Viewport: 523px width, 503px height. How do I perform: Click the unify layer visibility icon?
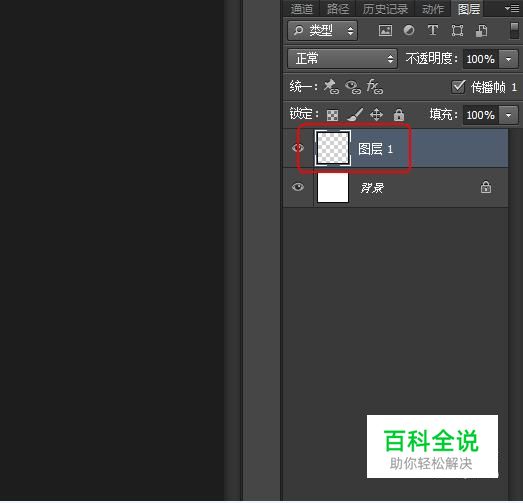(353, 87)
